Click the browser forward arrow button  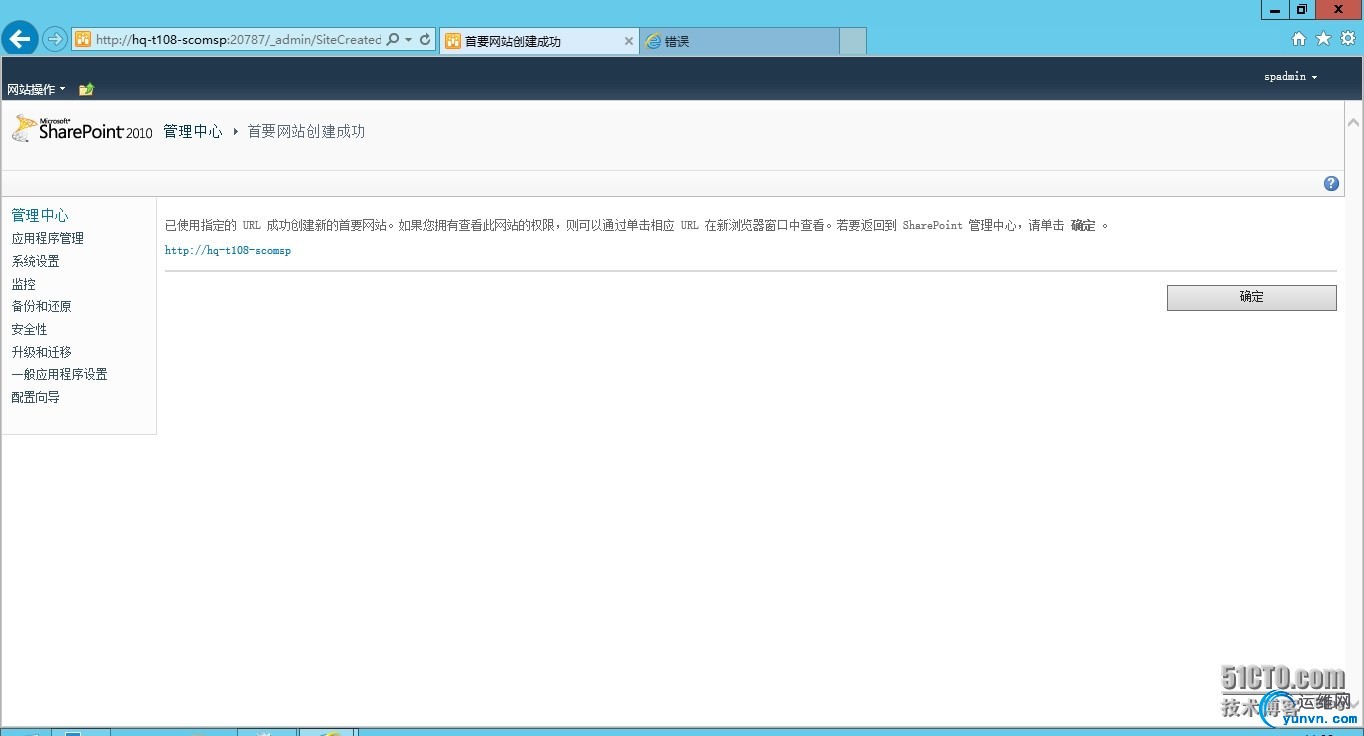click(x=55, y=40)
